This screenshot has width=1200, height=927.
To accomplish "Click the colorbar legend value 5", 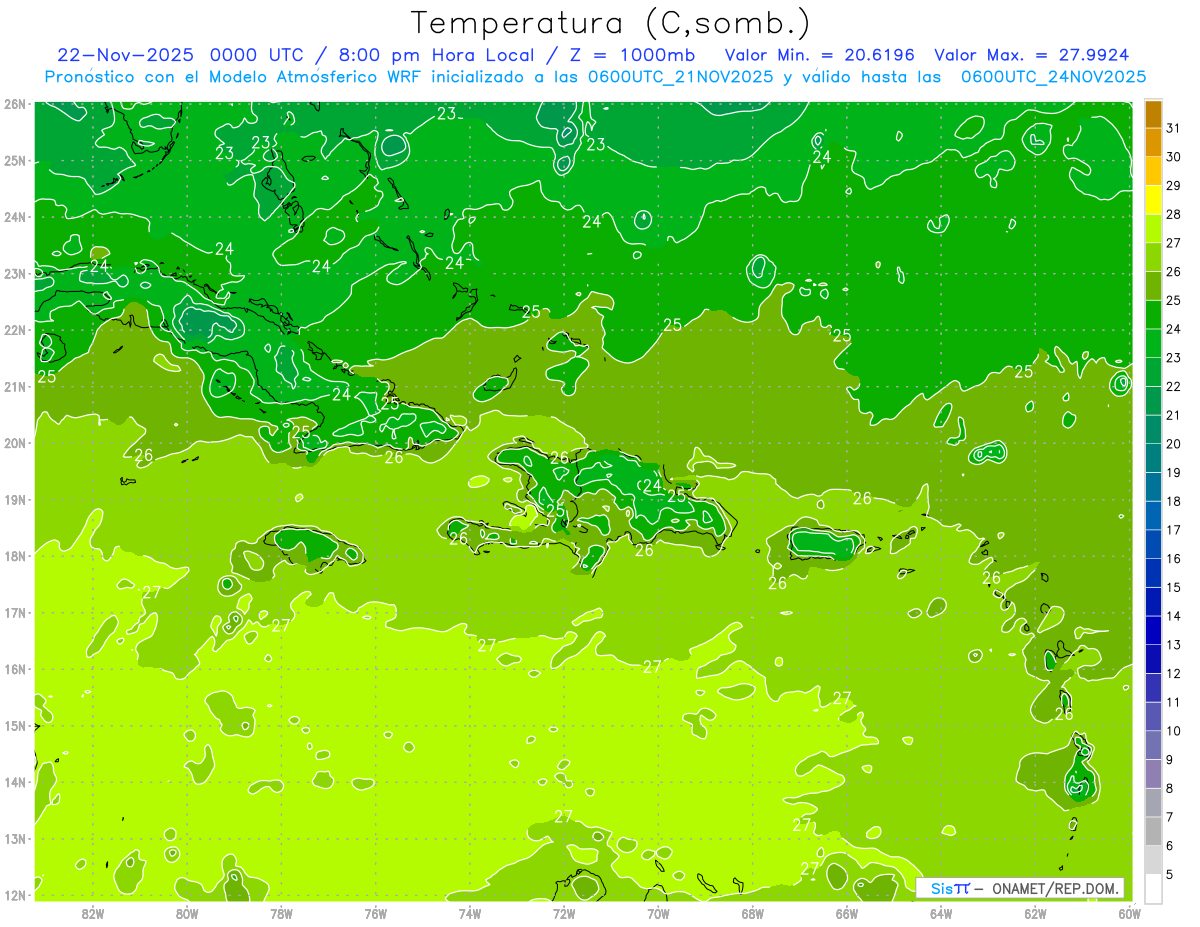I will pos(1170,875).
